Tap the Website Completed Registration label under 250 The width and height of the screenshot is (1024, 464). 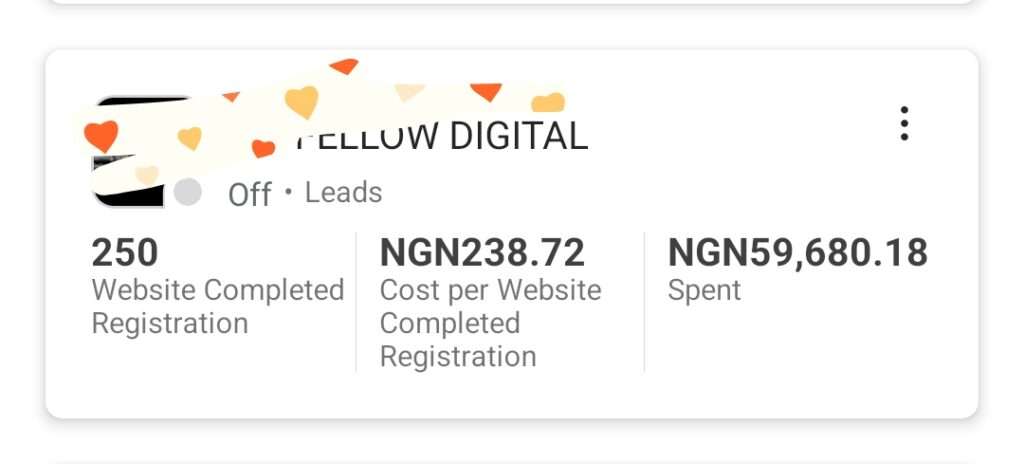[x=217, y=307]
